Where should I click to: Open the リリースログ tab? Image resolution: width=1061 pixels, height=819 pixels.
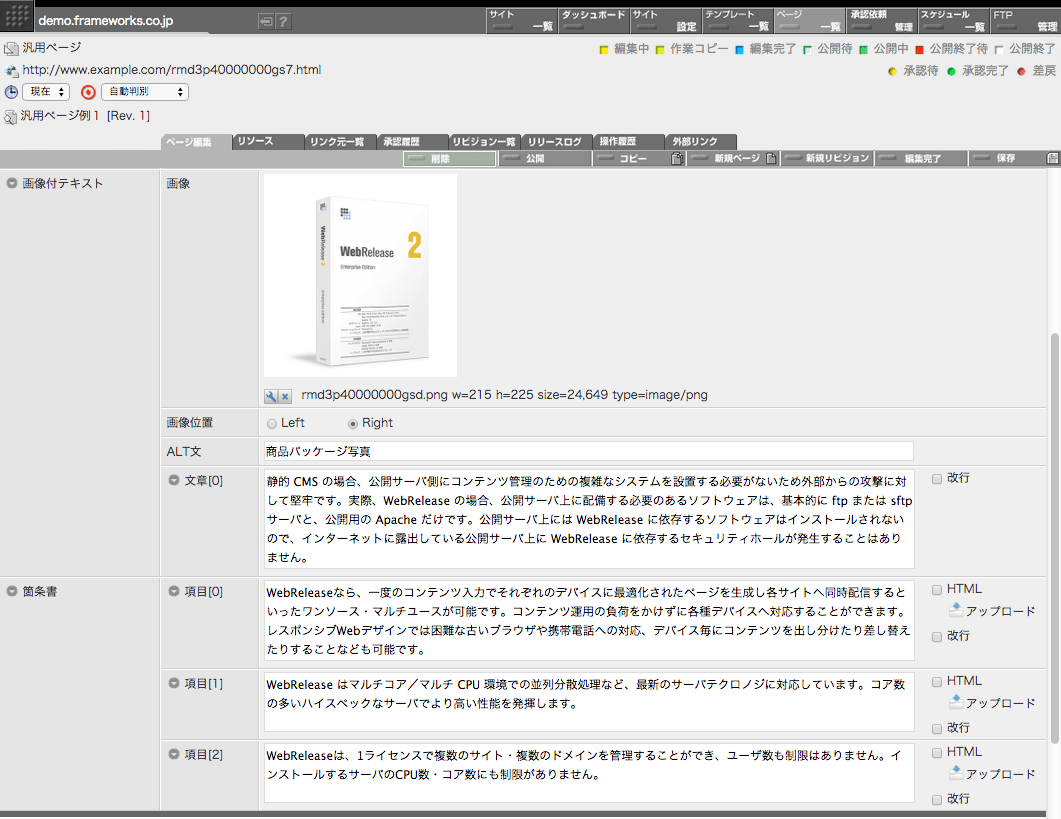[x=557, y=141]
